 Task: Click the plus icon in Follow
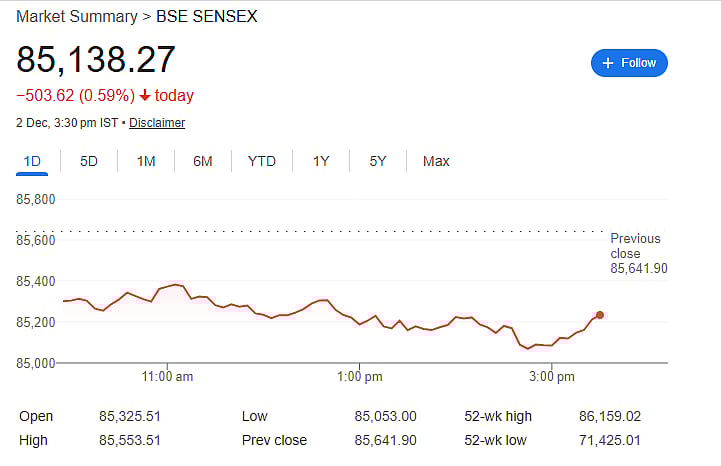click(x=607, y=63)
